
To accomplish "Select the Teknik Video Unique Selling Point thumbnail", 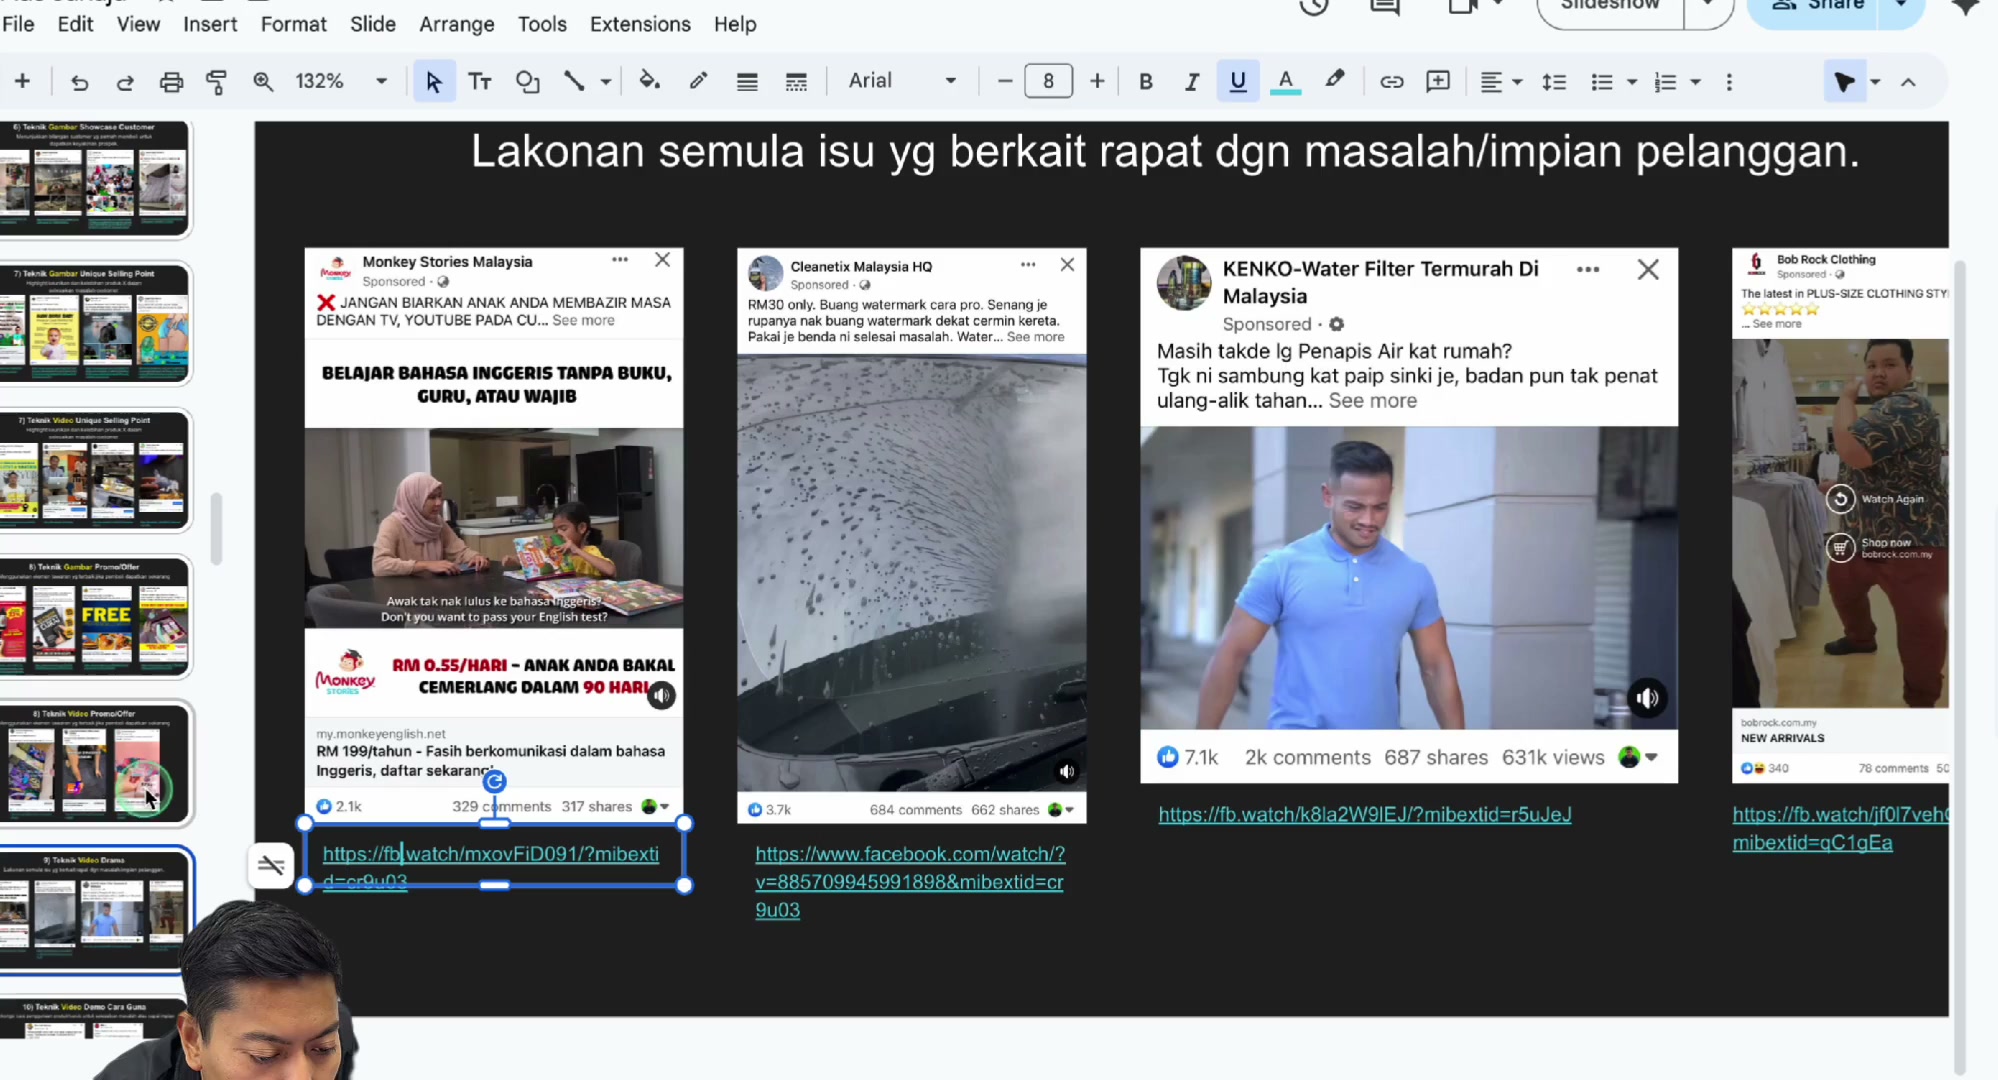I will tap(95, 470).
